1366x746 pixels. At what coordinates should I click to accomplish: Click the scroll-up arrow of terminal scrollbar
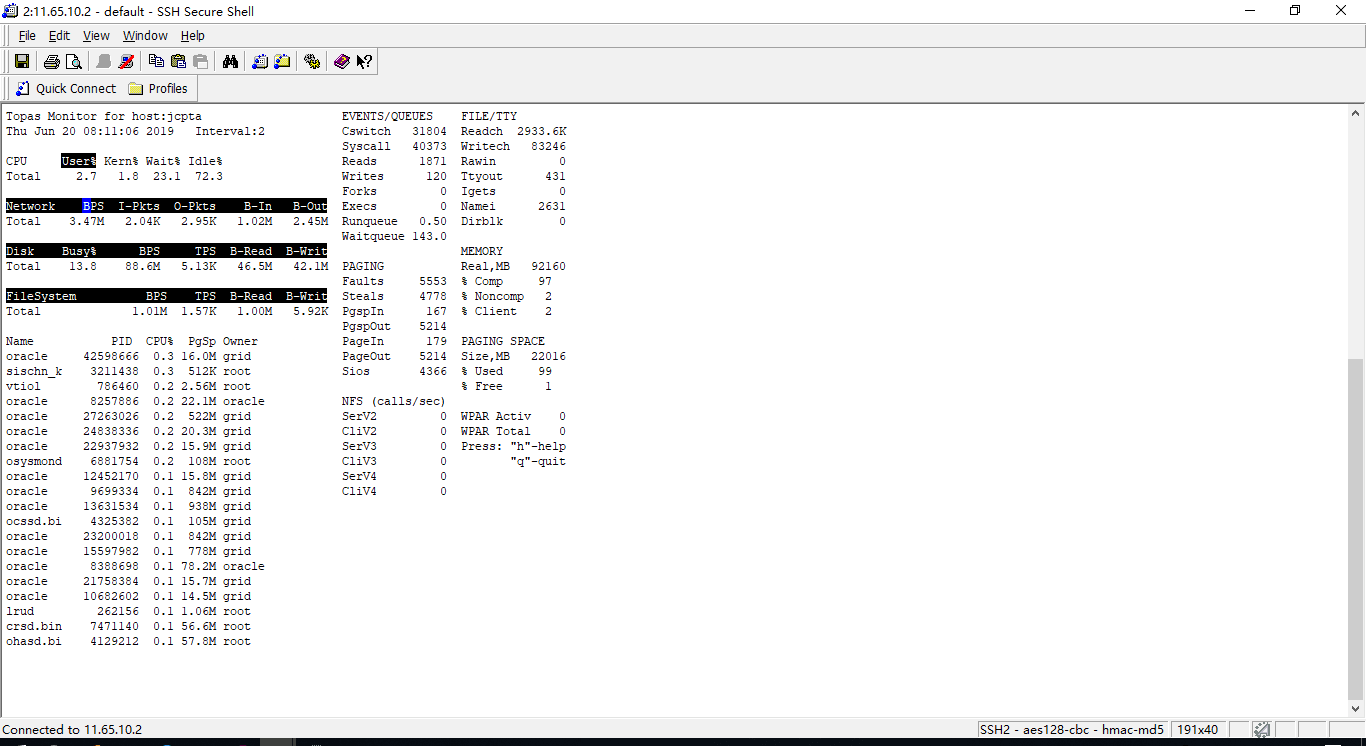pyautogui.click(x=1356, y=112)
